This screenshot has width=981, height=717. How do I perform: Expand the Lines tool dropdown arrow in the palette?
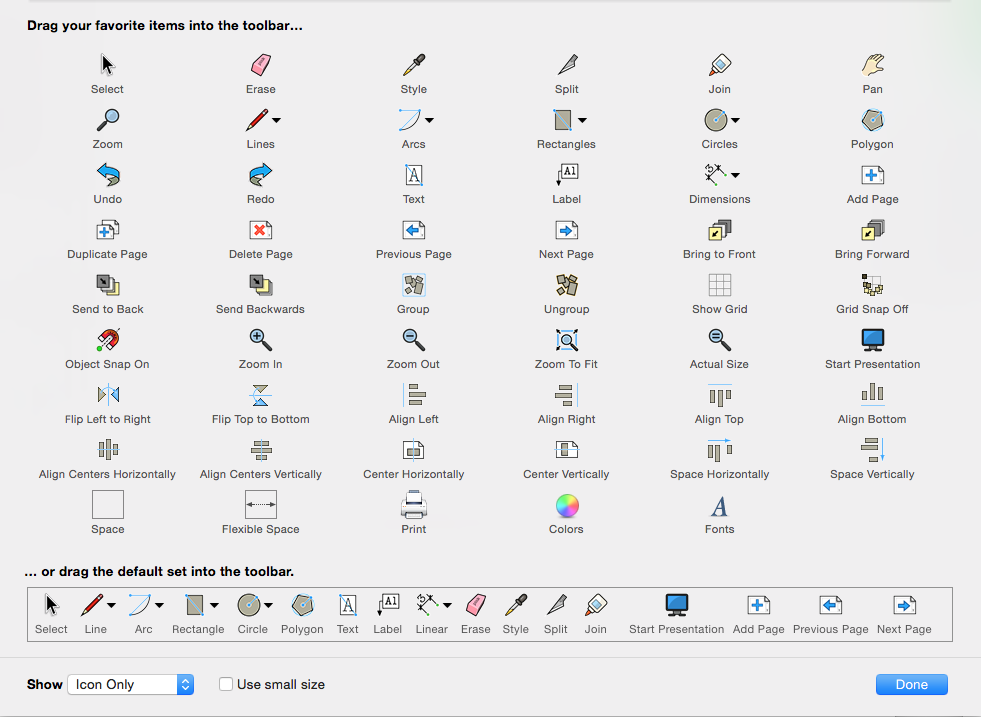(277, 120)
